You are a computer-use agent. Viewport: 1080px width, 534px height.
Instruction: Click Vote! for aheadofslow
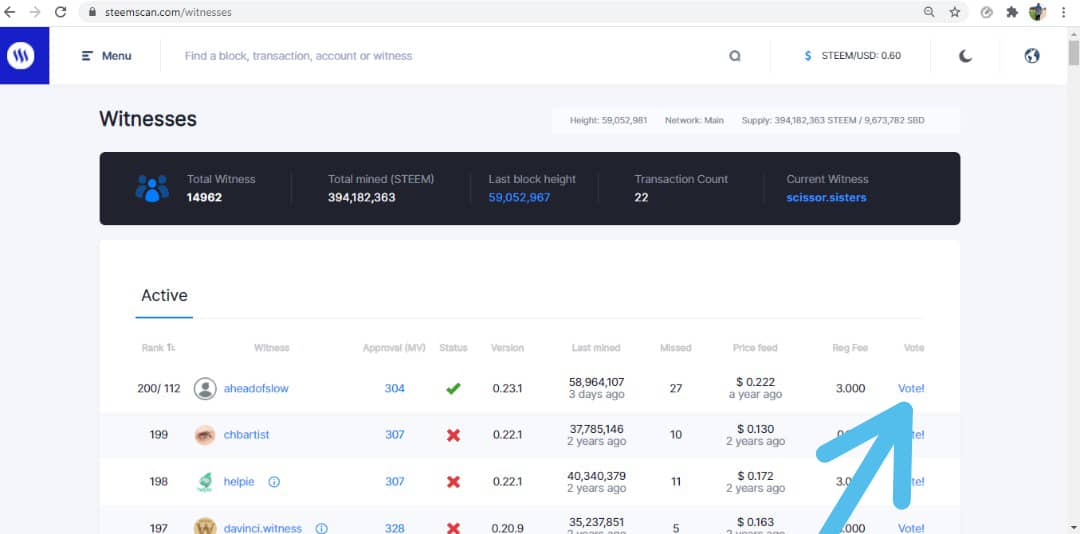point(911,389)
